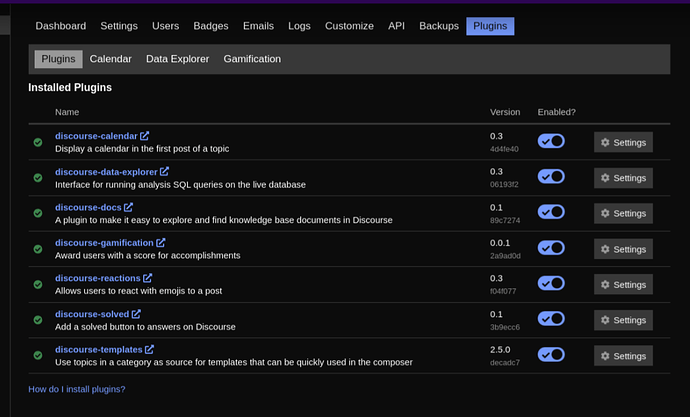Click version number '2.5.0'
Screen dimensions: 690x417
[500, 349]
